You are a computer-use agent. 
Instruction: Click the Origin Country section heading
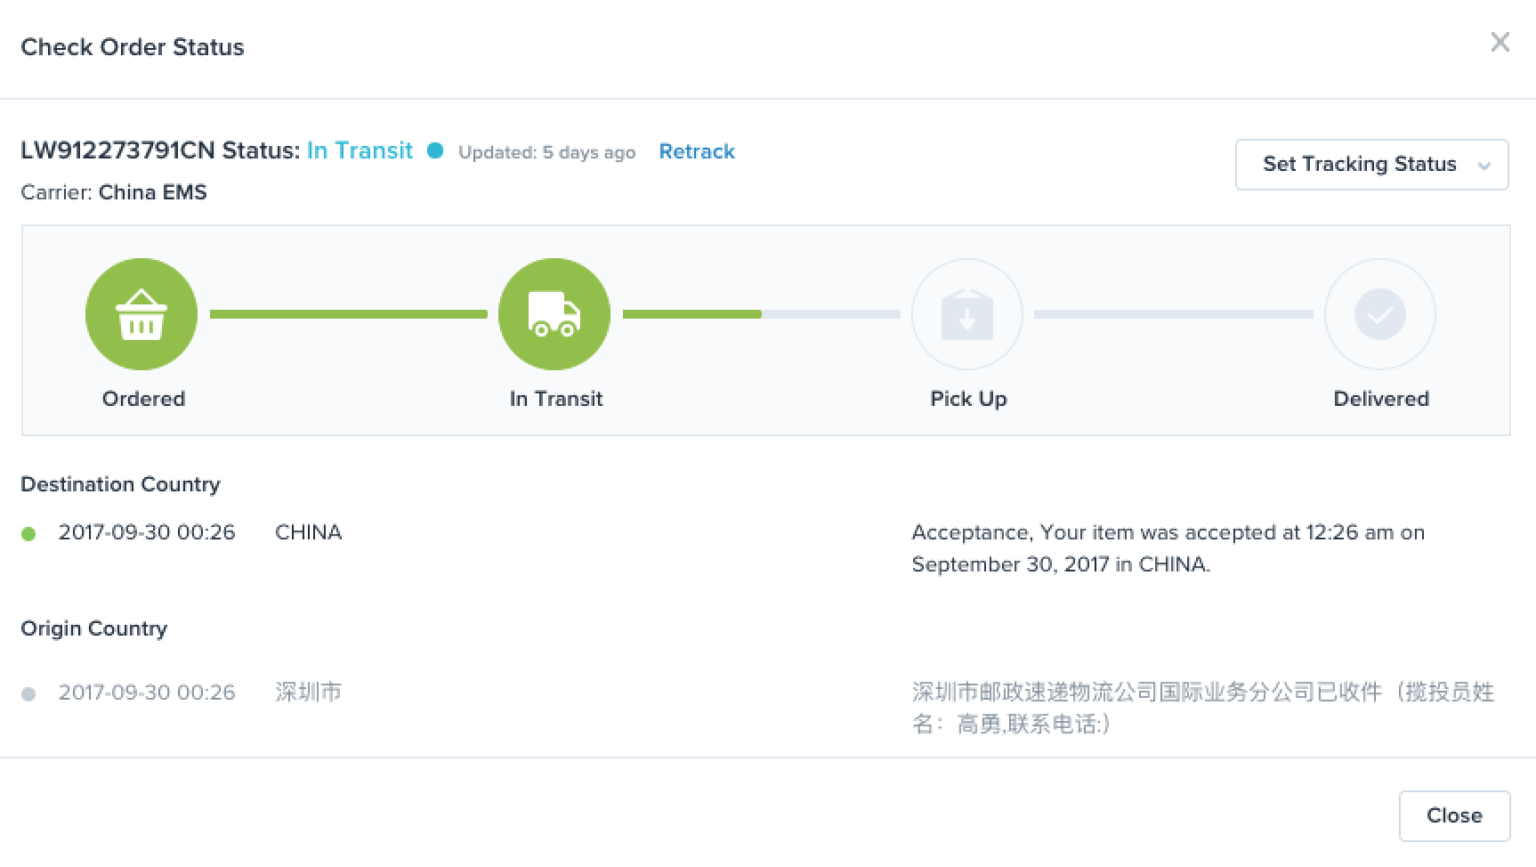pos(94,628)
